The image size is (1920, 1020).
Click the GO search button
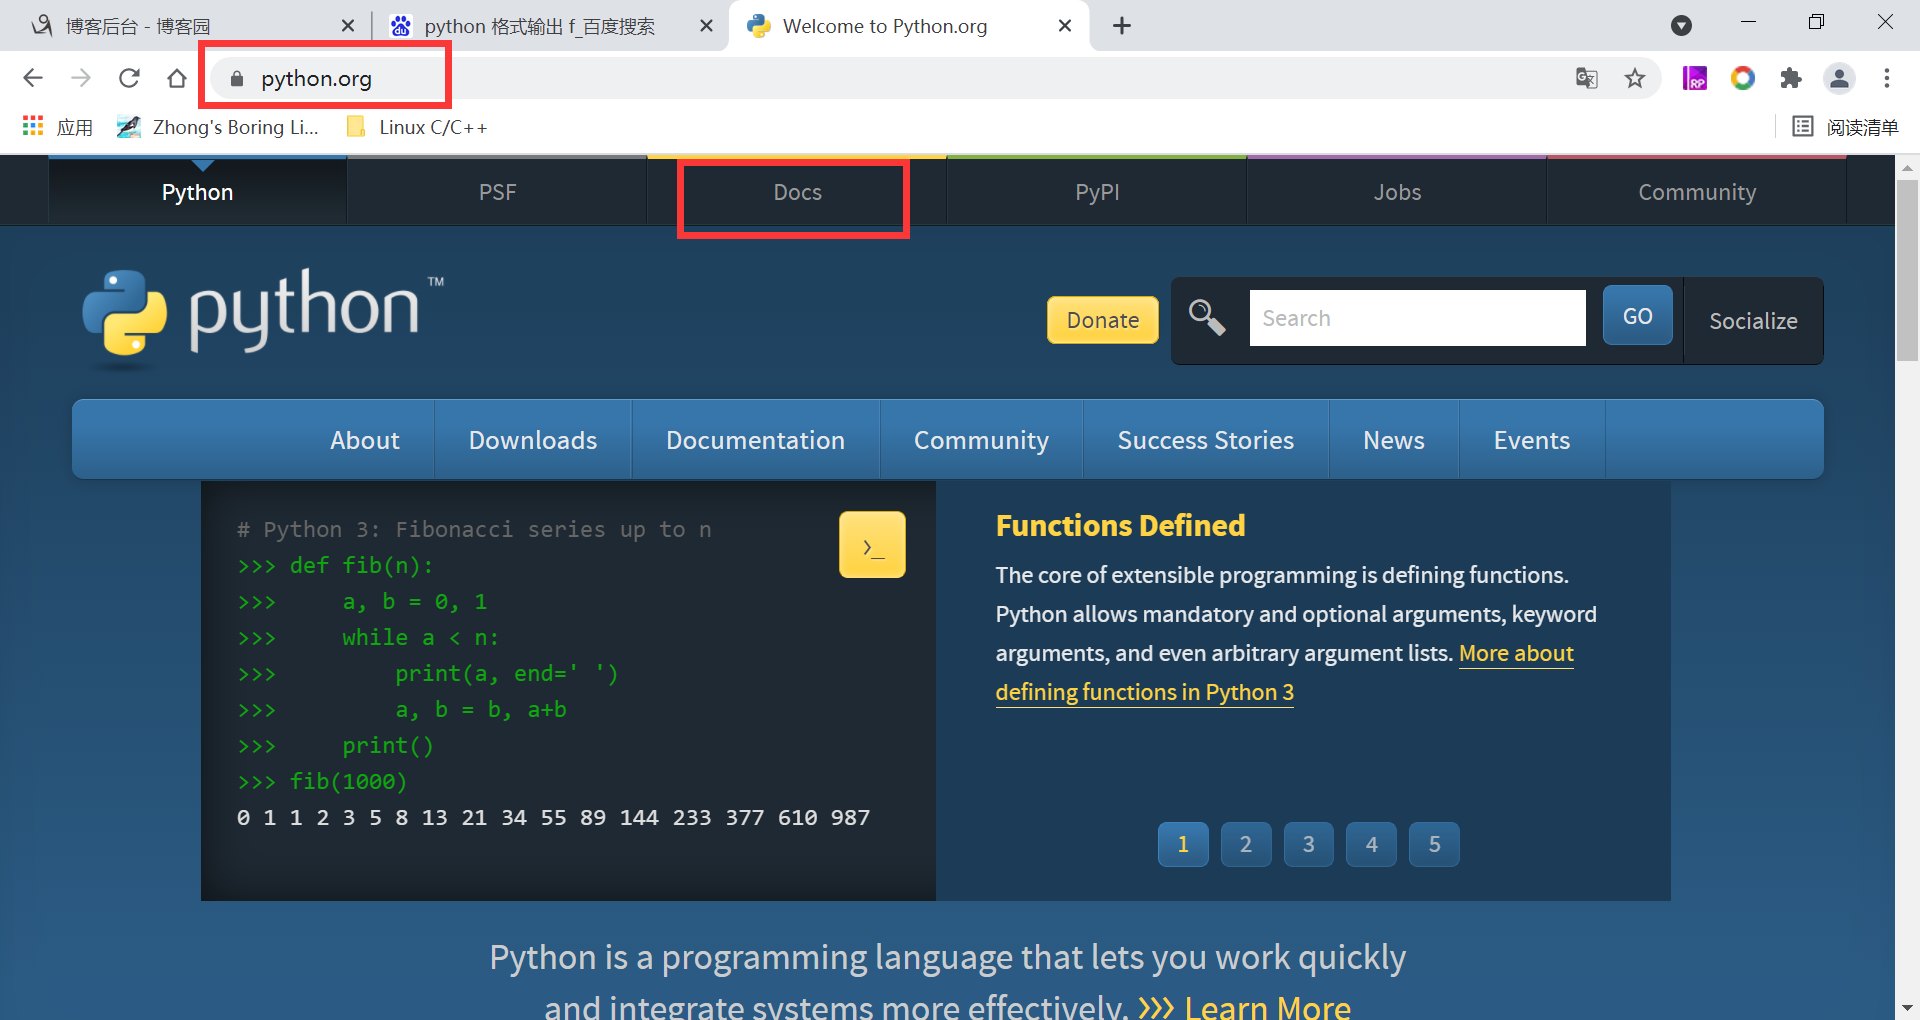pyautogui.click(x=1638, y=316)
